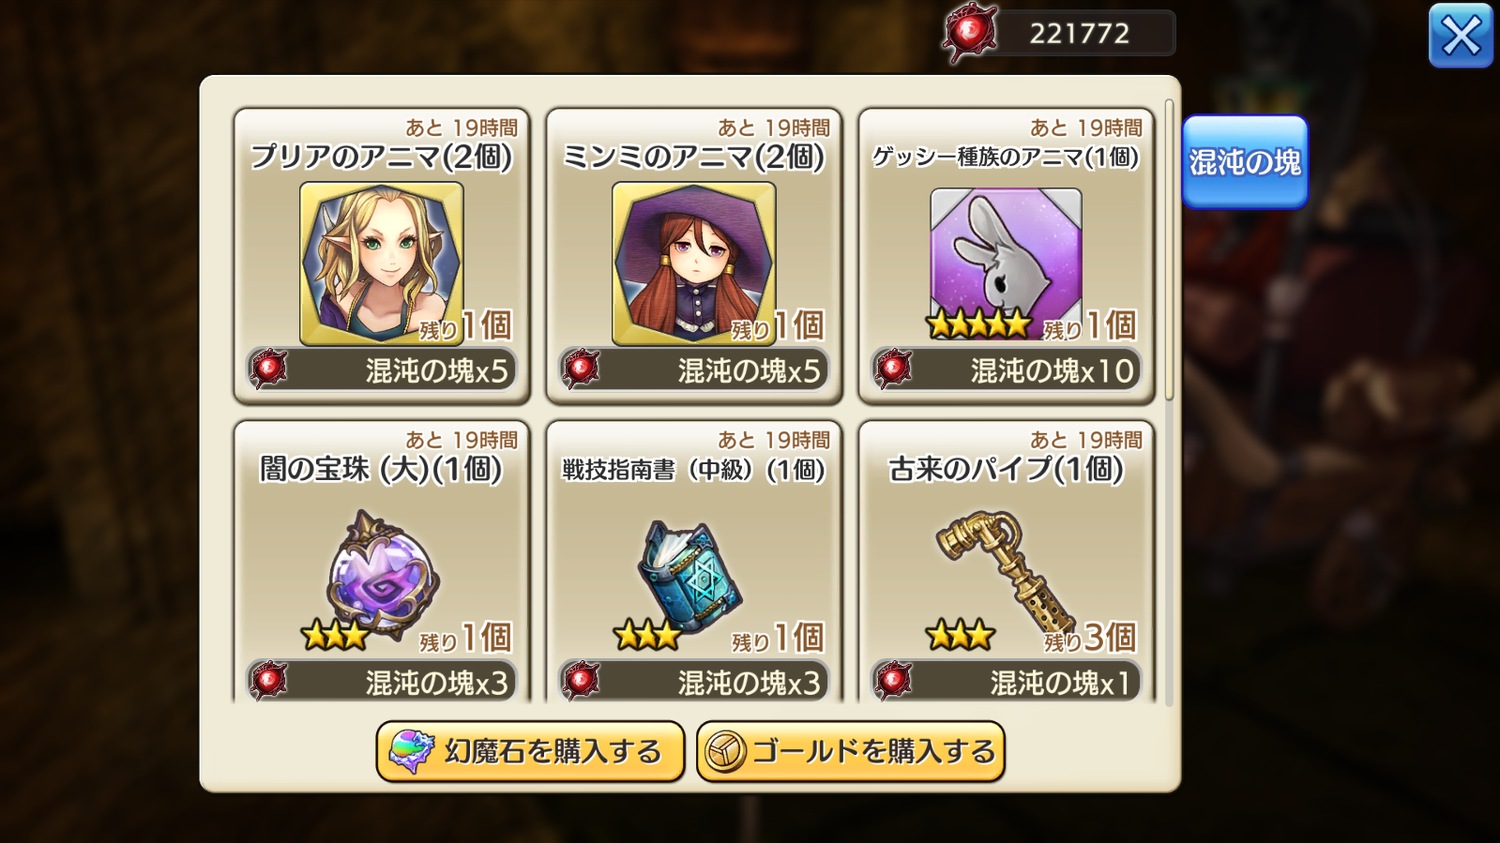
Task: Buy 闇の宝珠 for 混沌の塊x3
Action: pos(382,682)
